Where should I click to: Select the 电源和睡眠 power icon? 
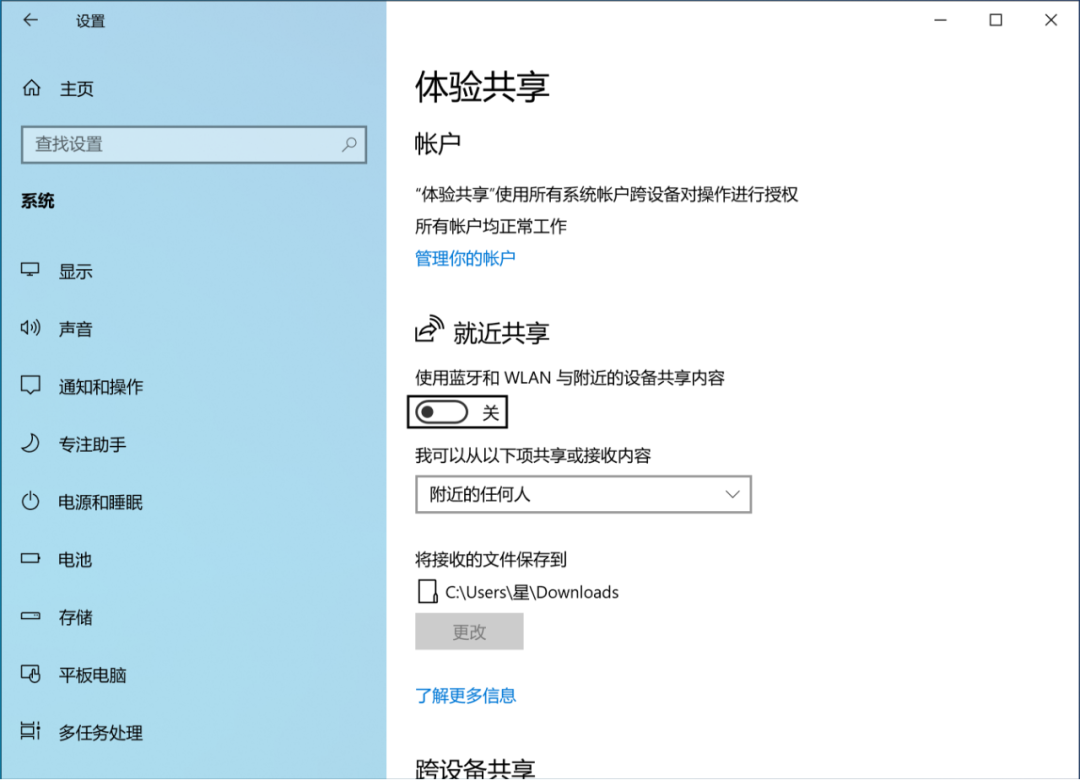coord(30,501)
